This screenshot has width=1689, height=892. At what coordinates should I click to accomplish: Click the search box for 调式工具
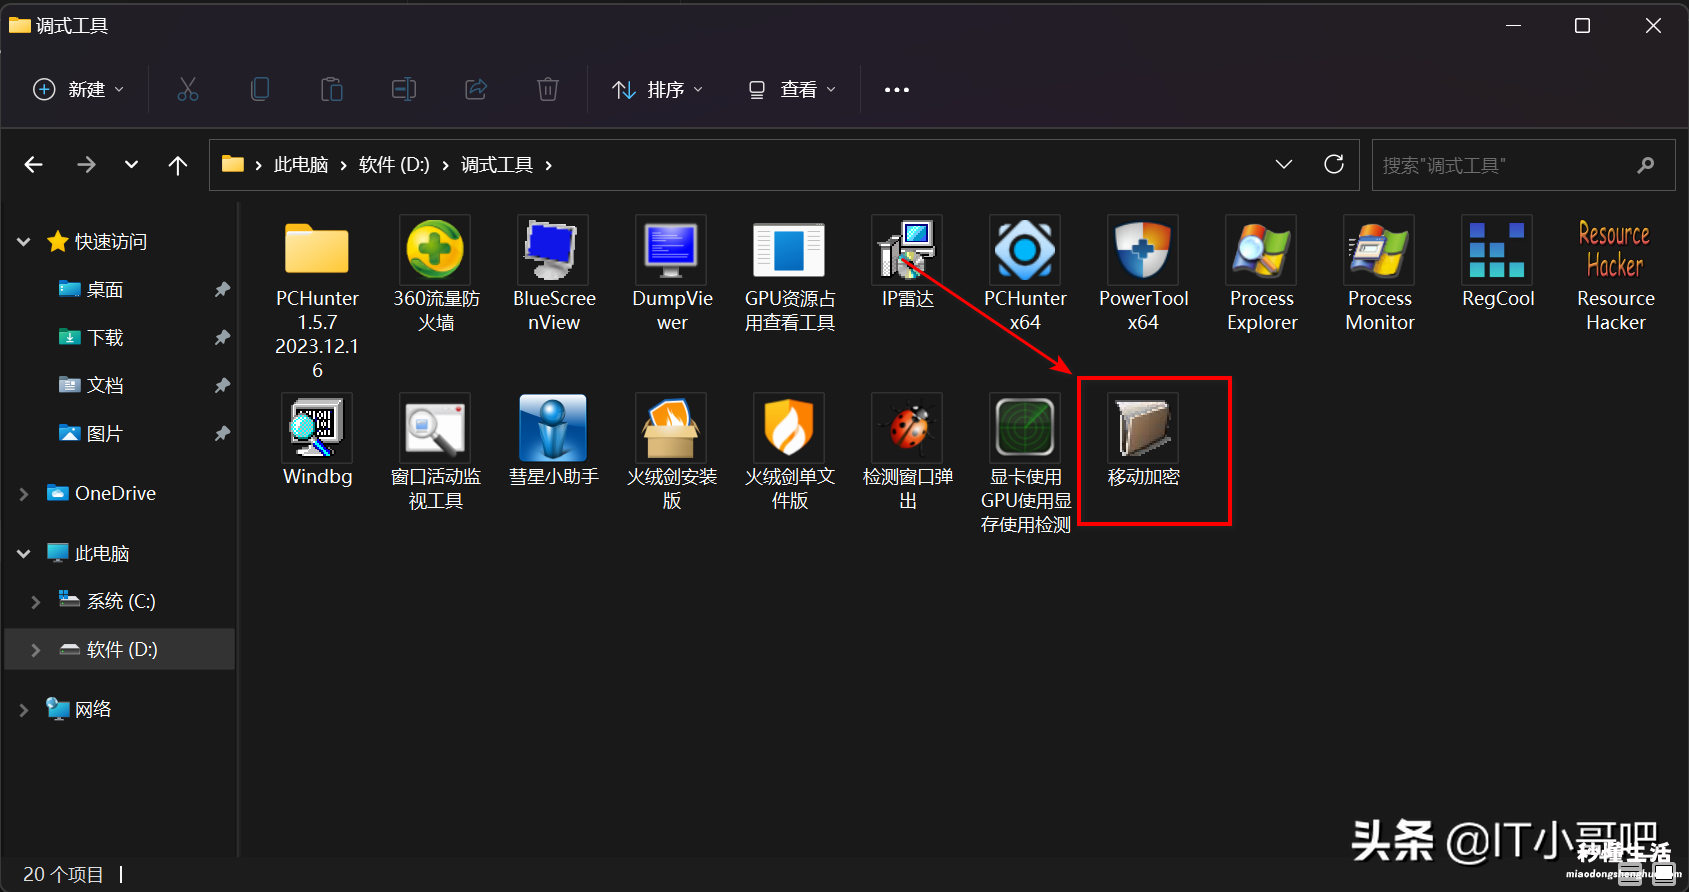pos(1523,165)
